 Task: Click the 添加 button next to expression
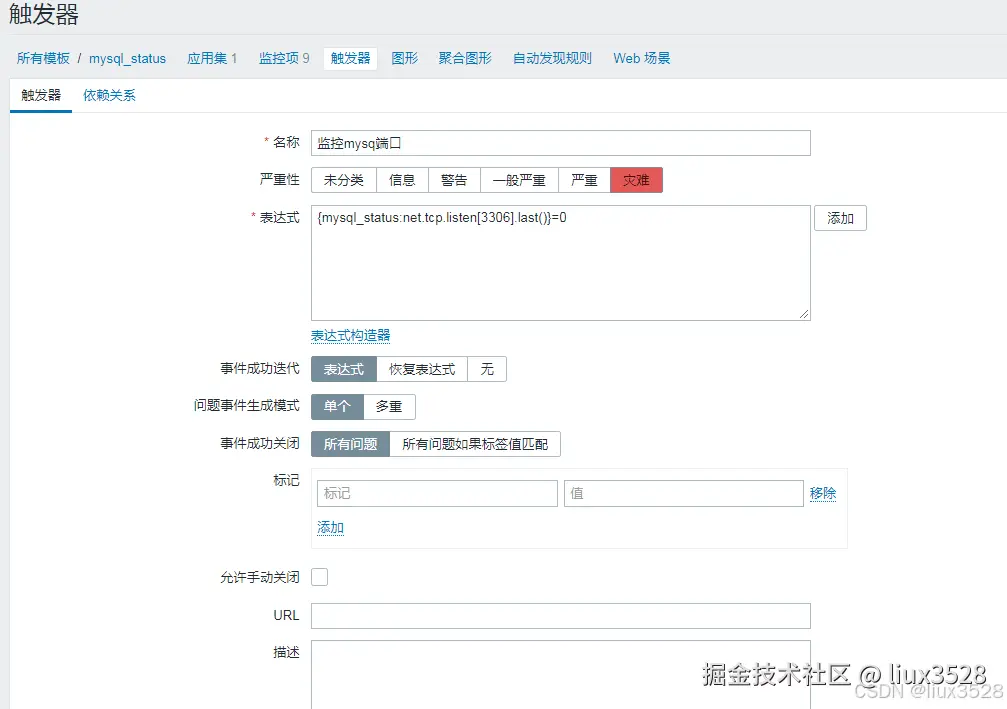tap(840, 217)
